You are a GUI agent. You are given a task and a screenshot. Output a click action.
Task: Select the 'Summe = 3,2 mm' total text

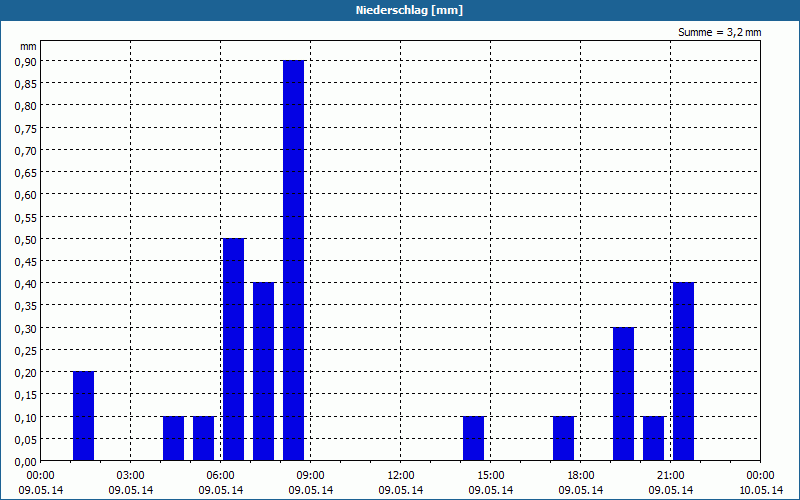(x=719, y=32)
